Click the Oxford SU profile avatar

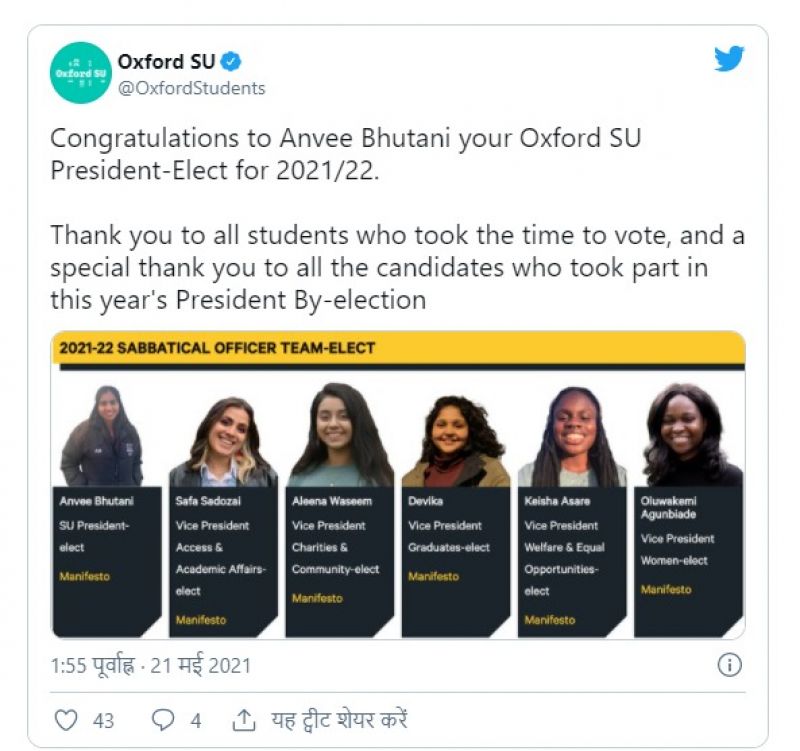pos(80,73)
